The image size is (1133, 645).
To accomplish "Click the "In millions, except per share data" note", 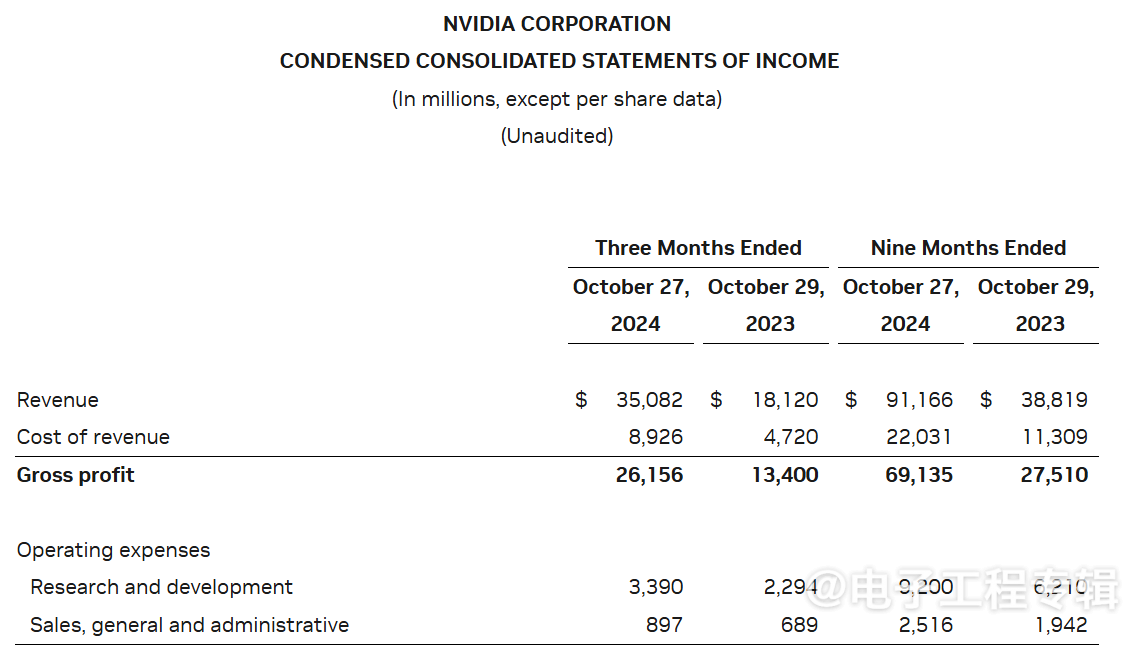I will (x=557, y=99).
